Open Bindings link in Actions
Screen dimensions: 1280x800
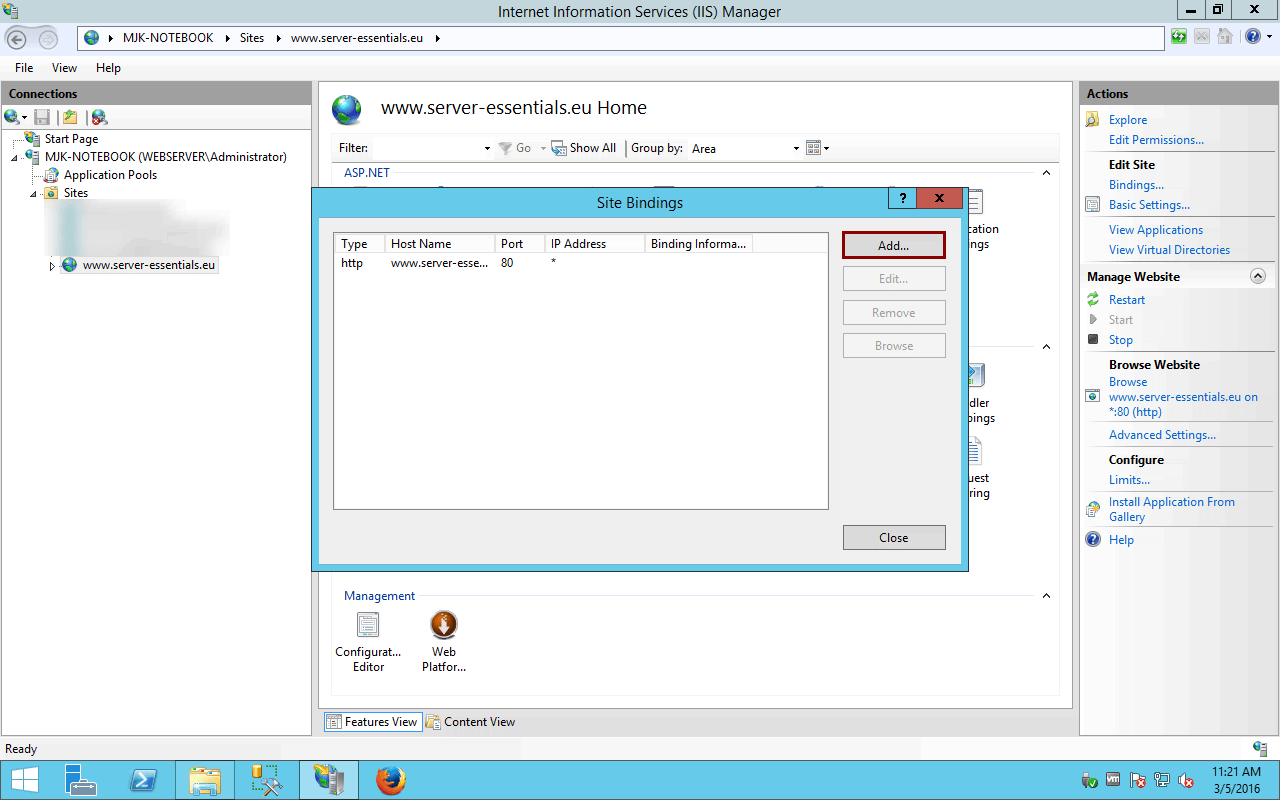click(x=1136, y=185)
